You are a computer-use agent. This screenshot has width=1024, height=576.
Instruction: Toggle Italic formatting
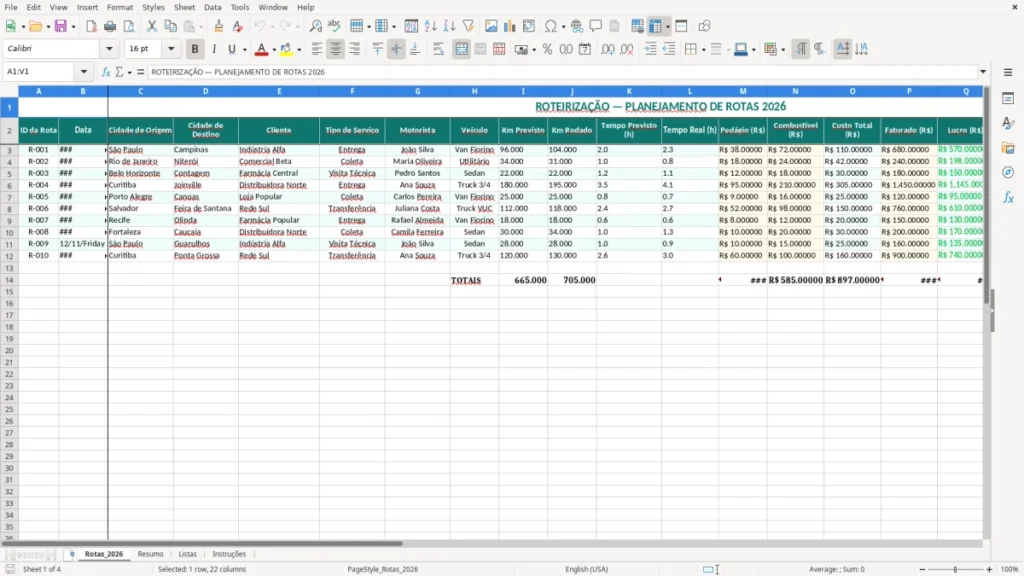[x=214, y=49]
